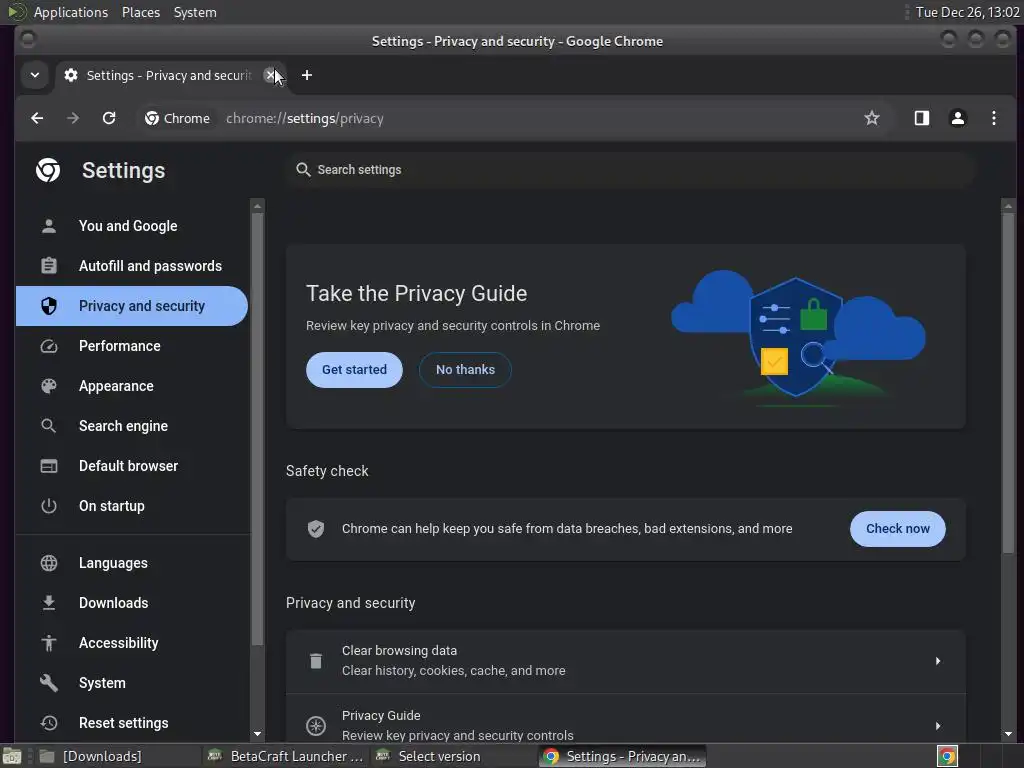
Task: Open the profile avatar menu
Action: 957,118
